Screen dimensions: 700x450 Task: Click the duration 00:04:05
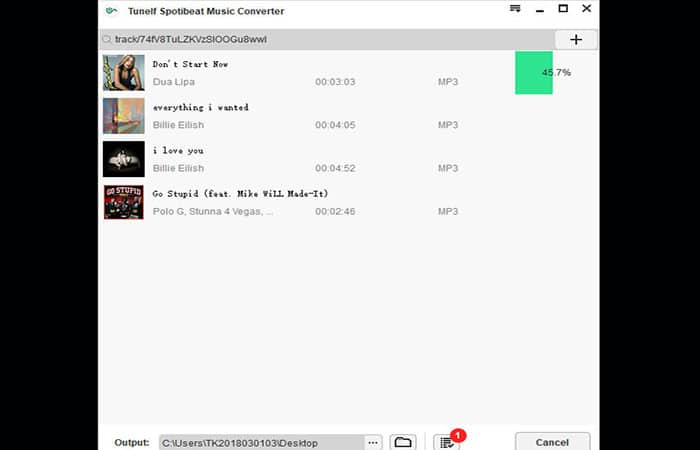pyautogui.click(x=335, y=125)
